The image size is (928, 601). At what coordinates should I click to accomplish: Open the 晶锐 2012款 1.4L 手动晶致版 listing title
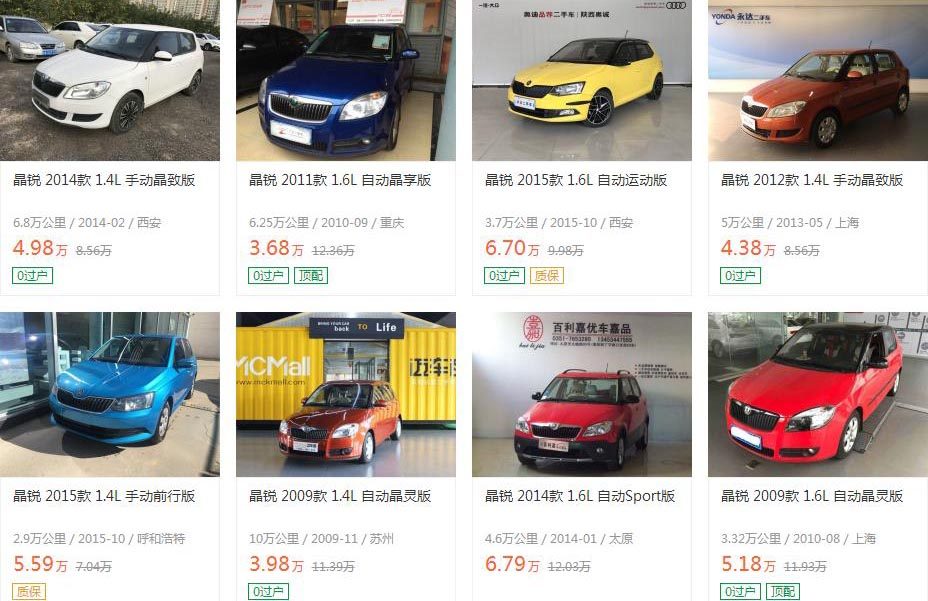coord(812,180)
